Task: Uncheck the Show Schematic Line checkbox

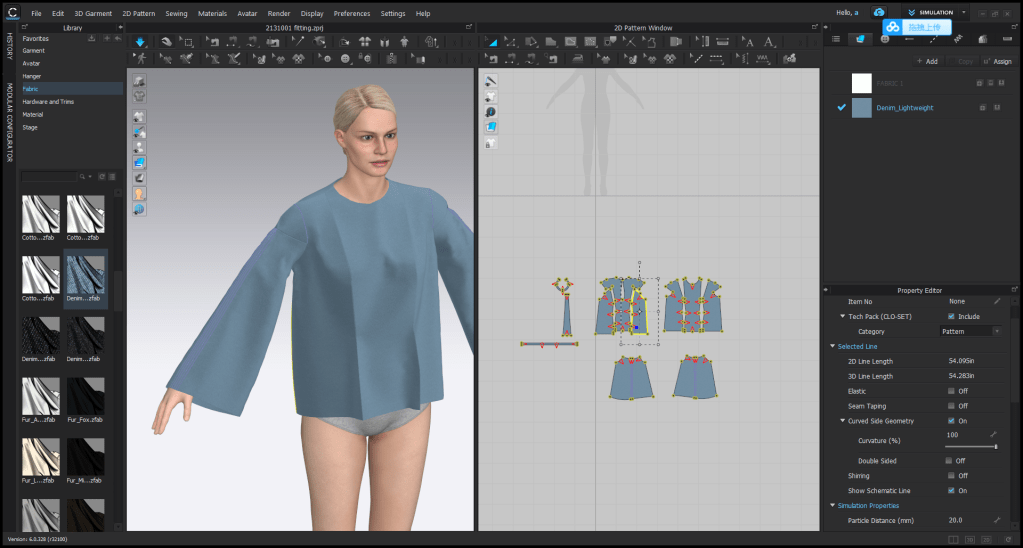Action: 951,490
